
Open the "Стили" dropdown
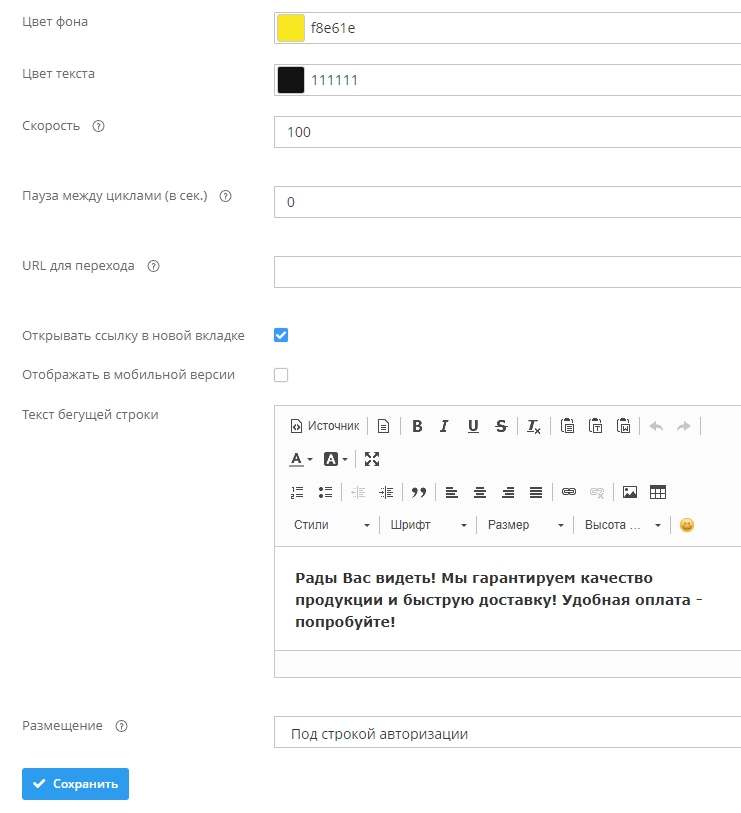(331, 525)
